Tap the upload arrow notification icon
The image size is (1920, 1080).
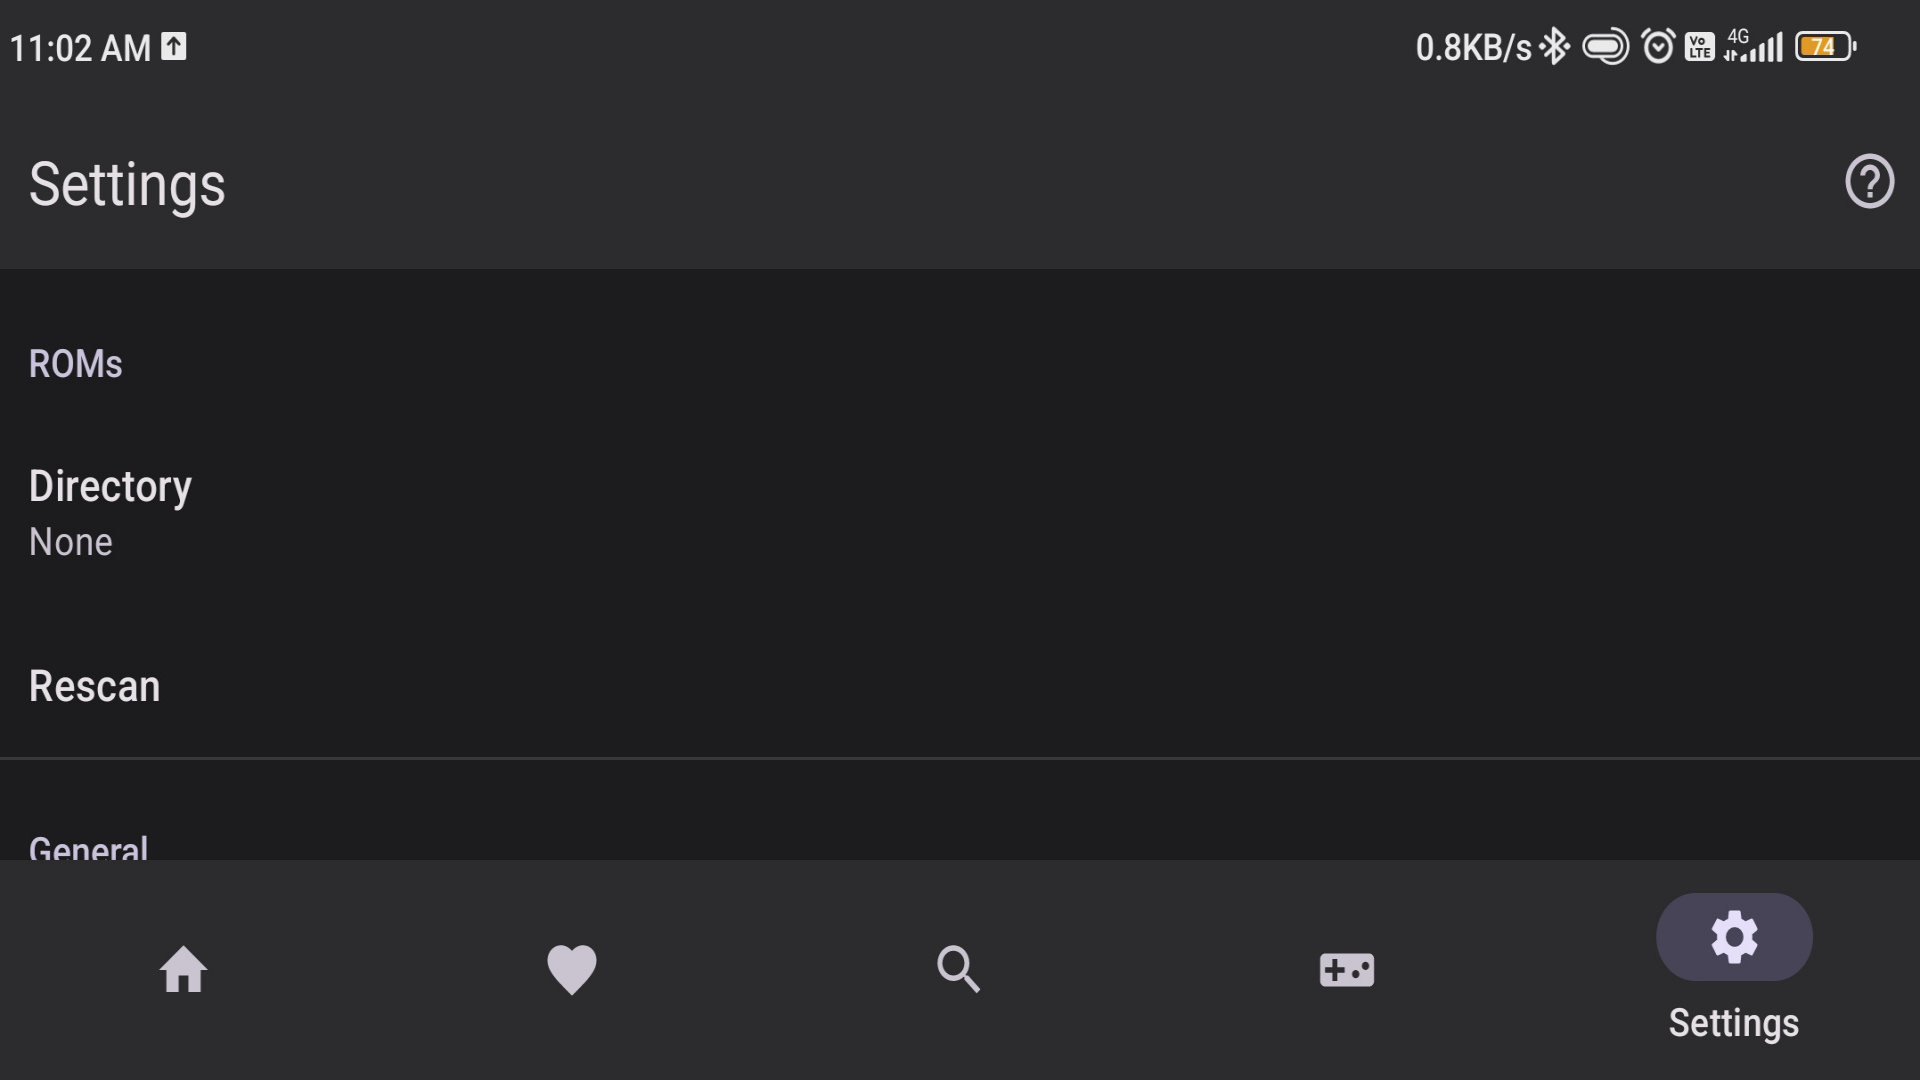coord(174,47)
